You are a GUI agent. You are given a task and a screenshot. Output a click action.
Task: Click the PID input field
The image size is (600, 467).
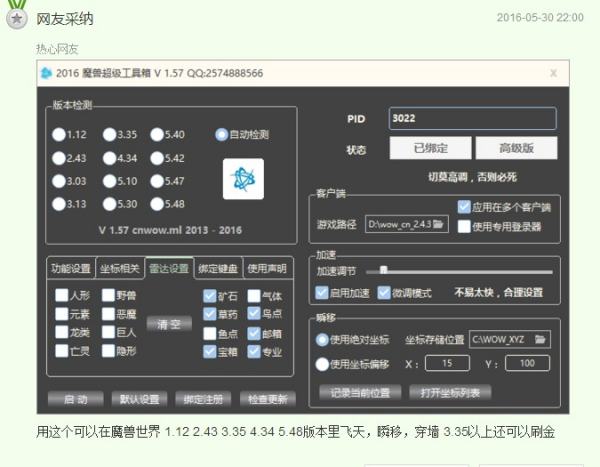473,118
